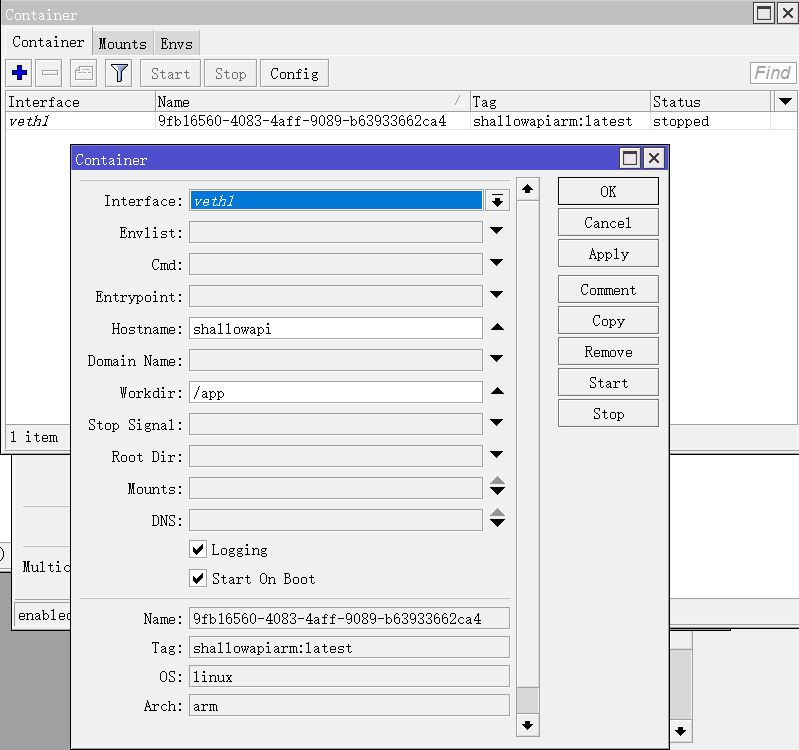Click the Arch field showing arm
The height and width of the screenshot is (750, 799).
click(x=349, y=705)
